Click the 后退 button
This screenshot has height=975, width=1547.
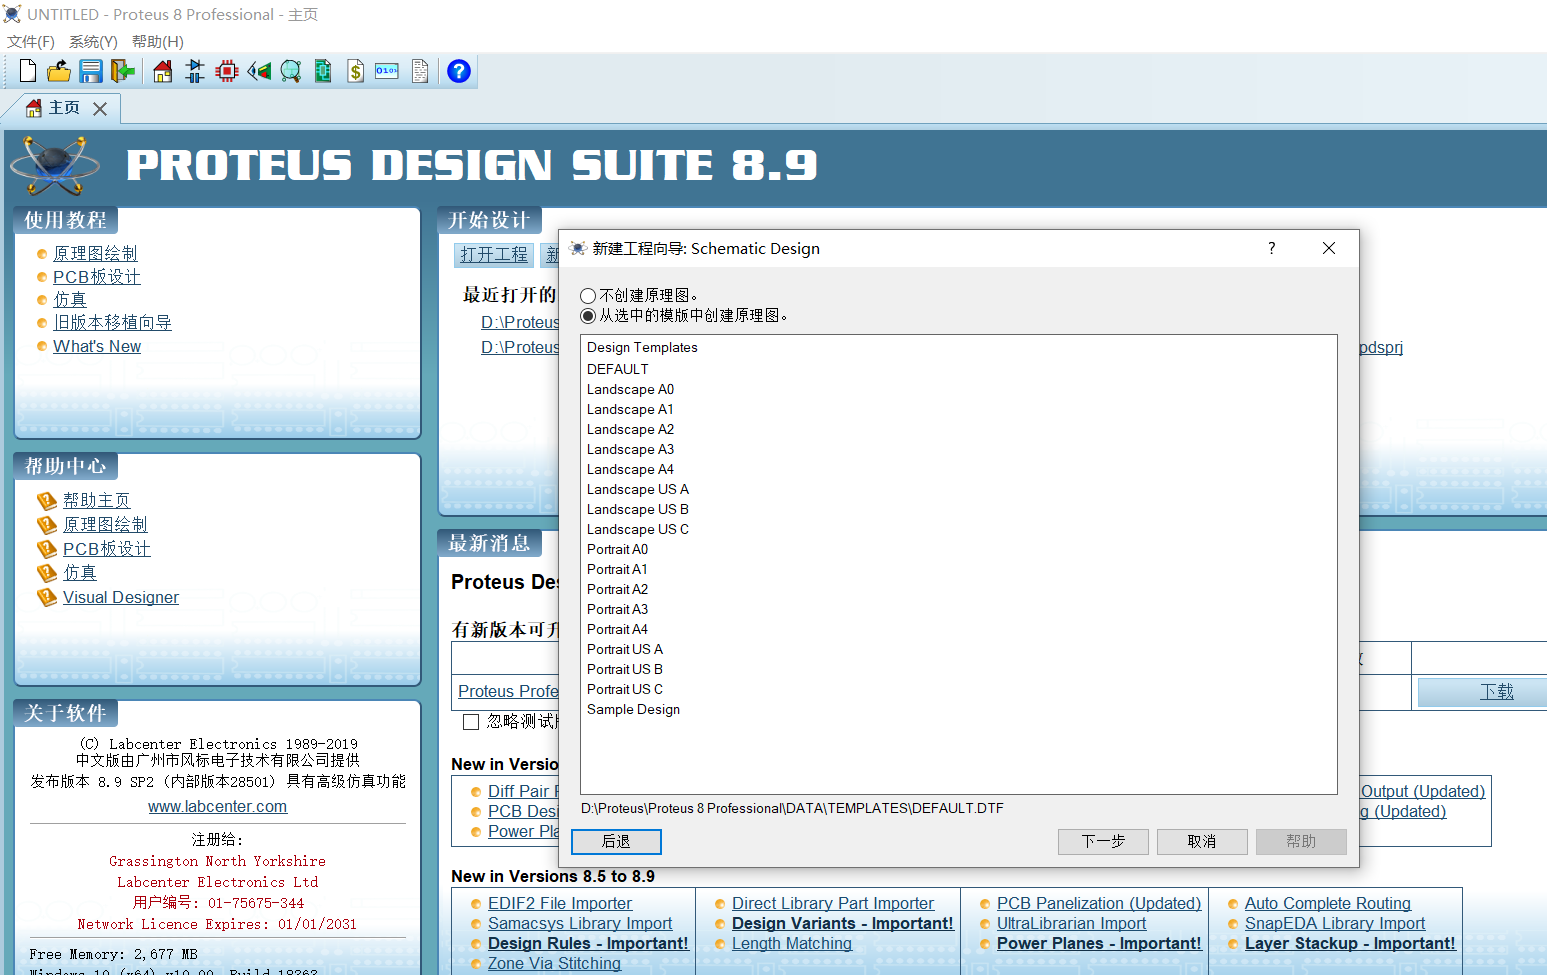[x=616, y=842]
